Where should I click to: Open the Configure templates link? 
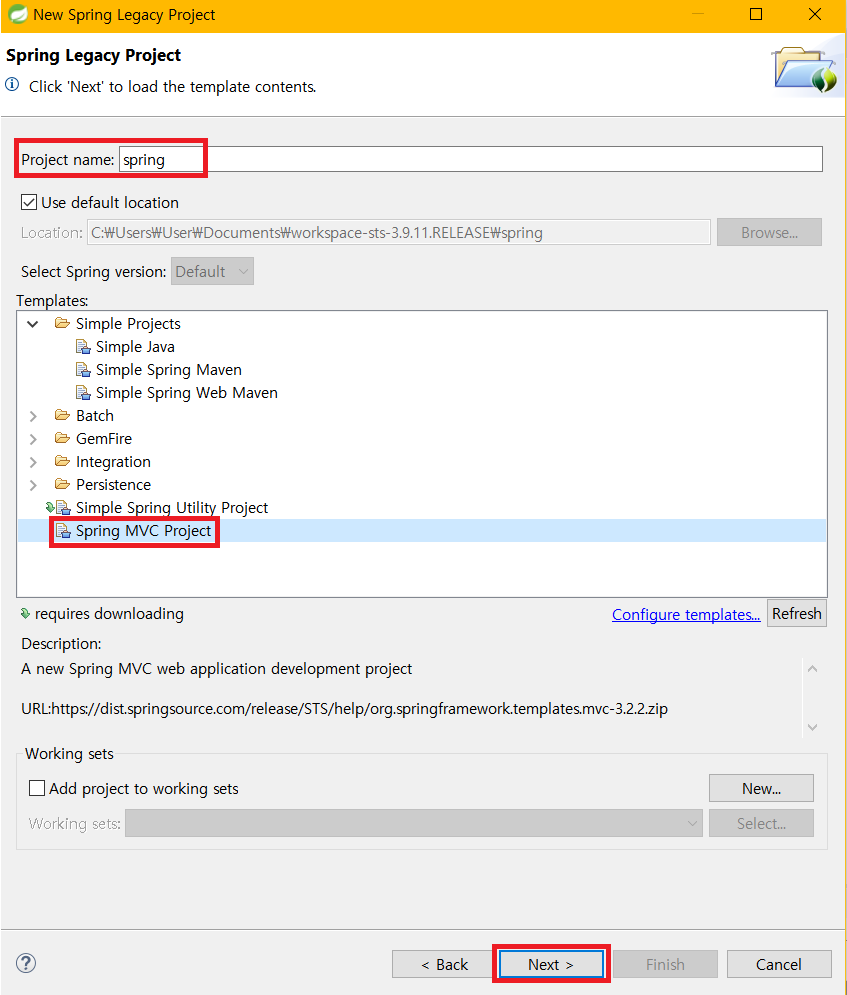tap(686, 614)
